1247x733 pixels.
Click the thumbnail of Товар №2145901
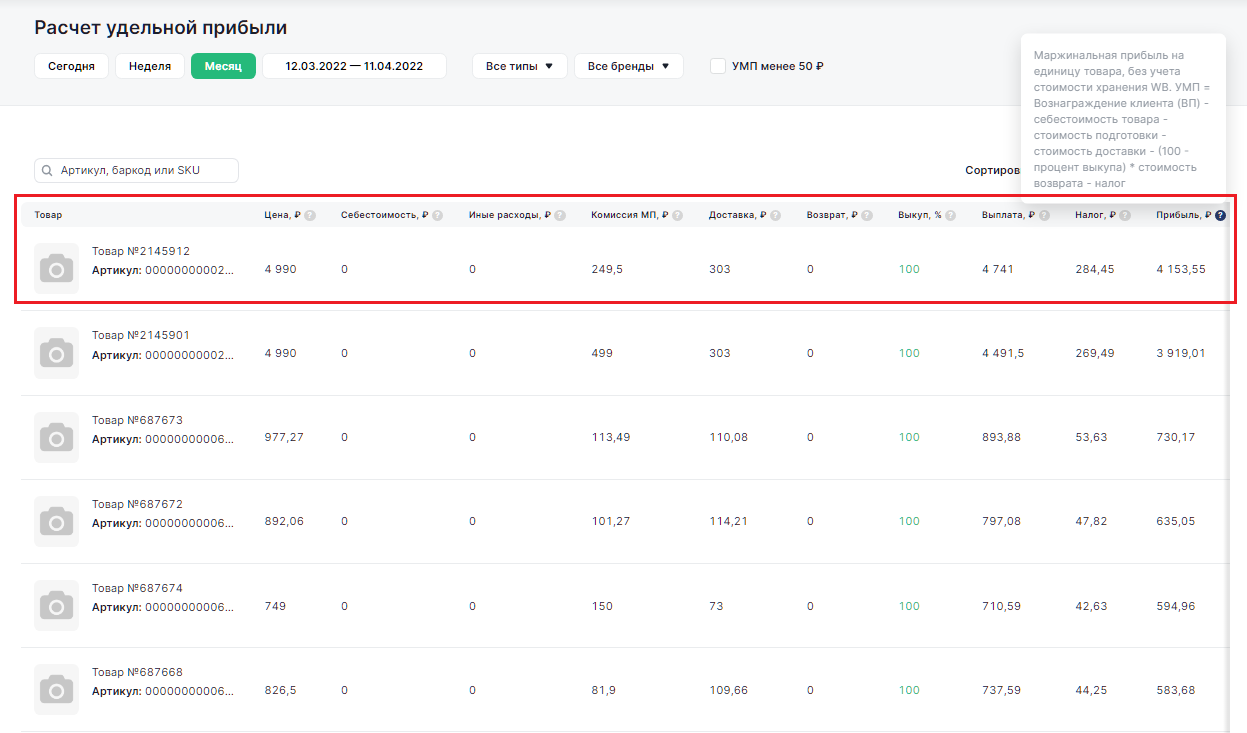click(x=56, y=353)
